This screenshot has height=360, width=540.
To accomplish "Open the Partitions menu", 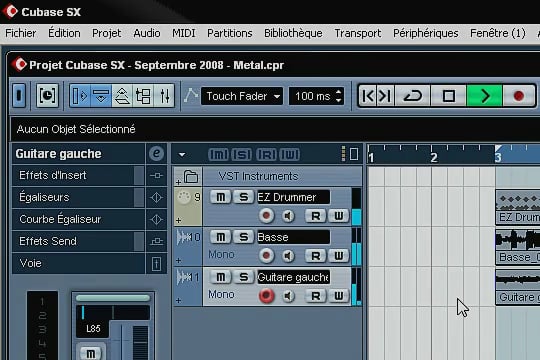I will tap(230, 33).
